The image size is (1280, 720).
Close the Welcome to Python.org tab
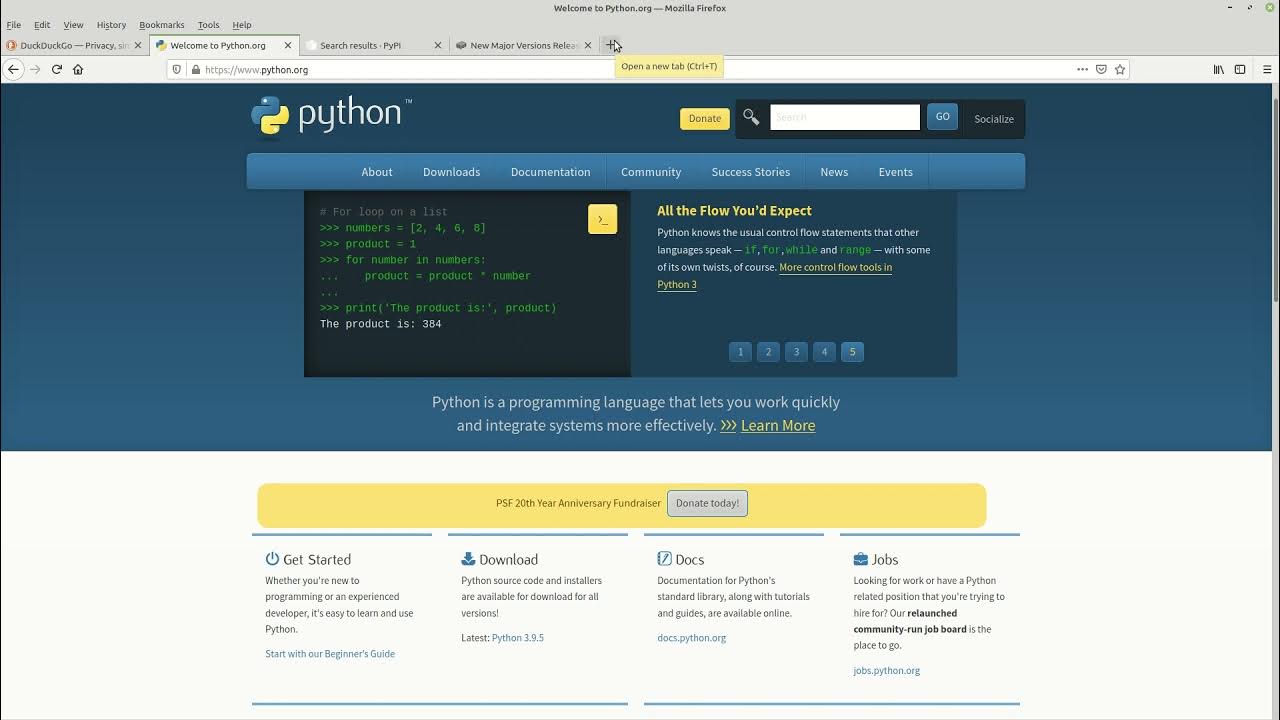288,45
